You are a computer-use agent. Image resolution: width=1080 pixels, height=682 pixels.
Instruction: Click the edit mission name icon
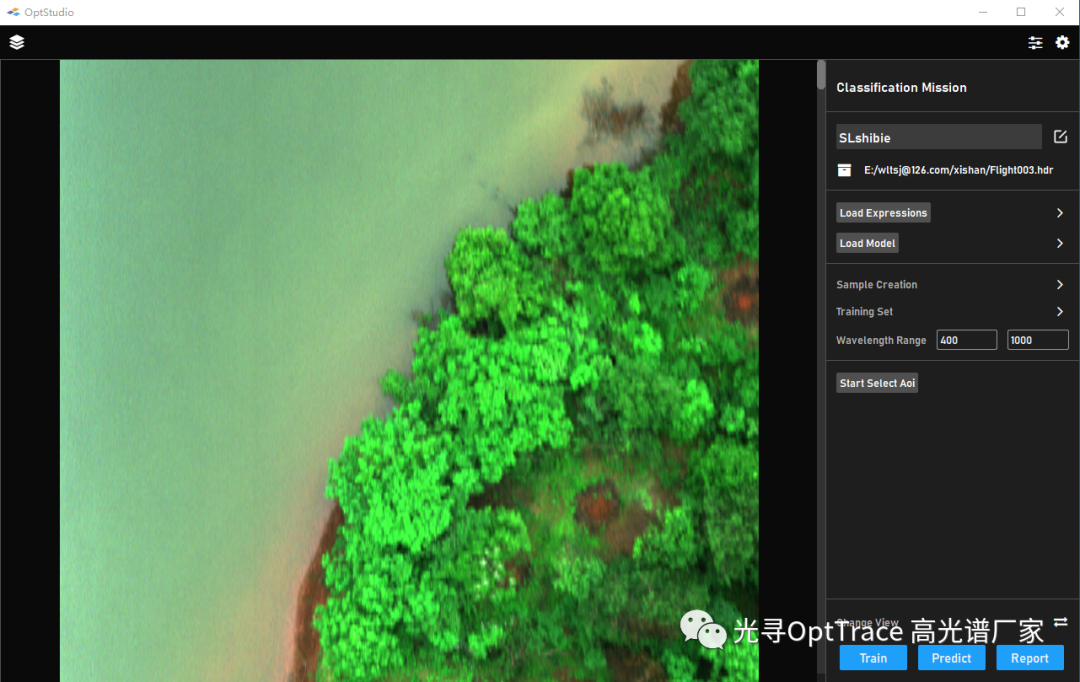[1060, 137]
